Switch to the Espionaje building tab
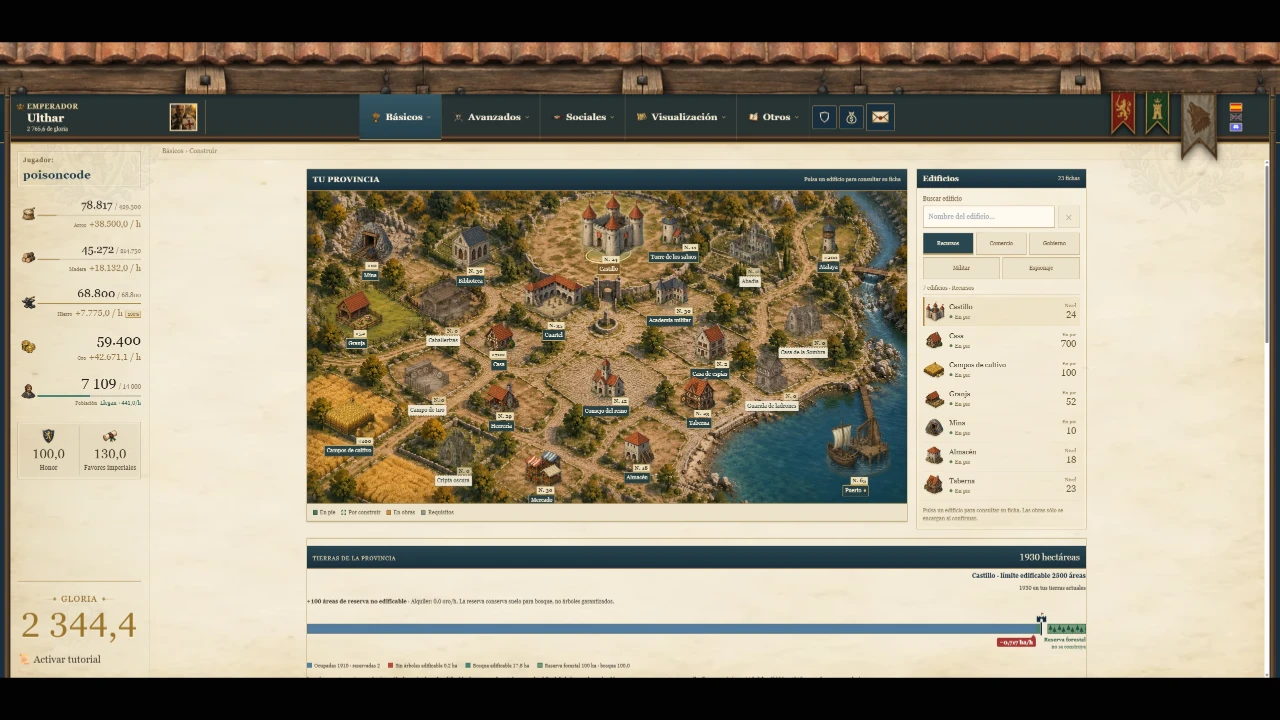 pyautogui.click(x=1041, y=268)
